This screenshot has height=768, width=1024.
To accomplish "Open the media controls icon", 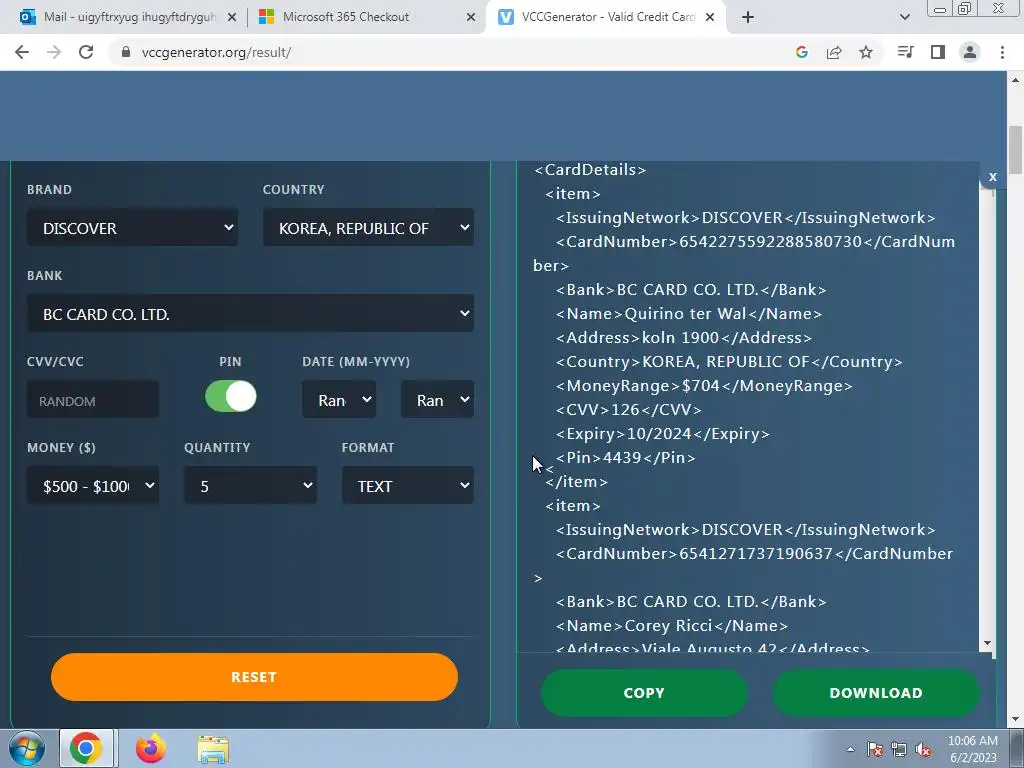I will (x=905, y=52).
